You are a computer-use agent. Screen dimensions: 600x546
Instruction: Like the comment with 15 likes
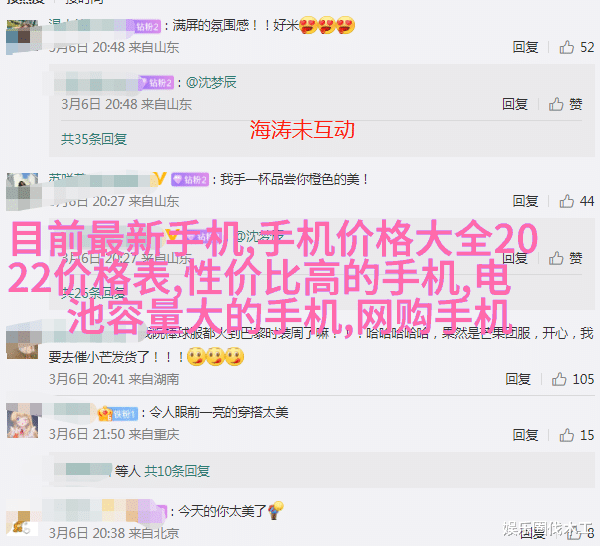click(x=576, y=435)
